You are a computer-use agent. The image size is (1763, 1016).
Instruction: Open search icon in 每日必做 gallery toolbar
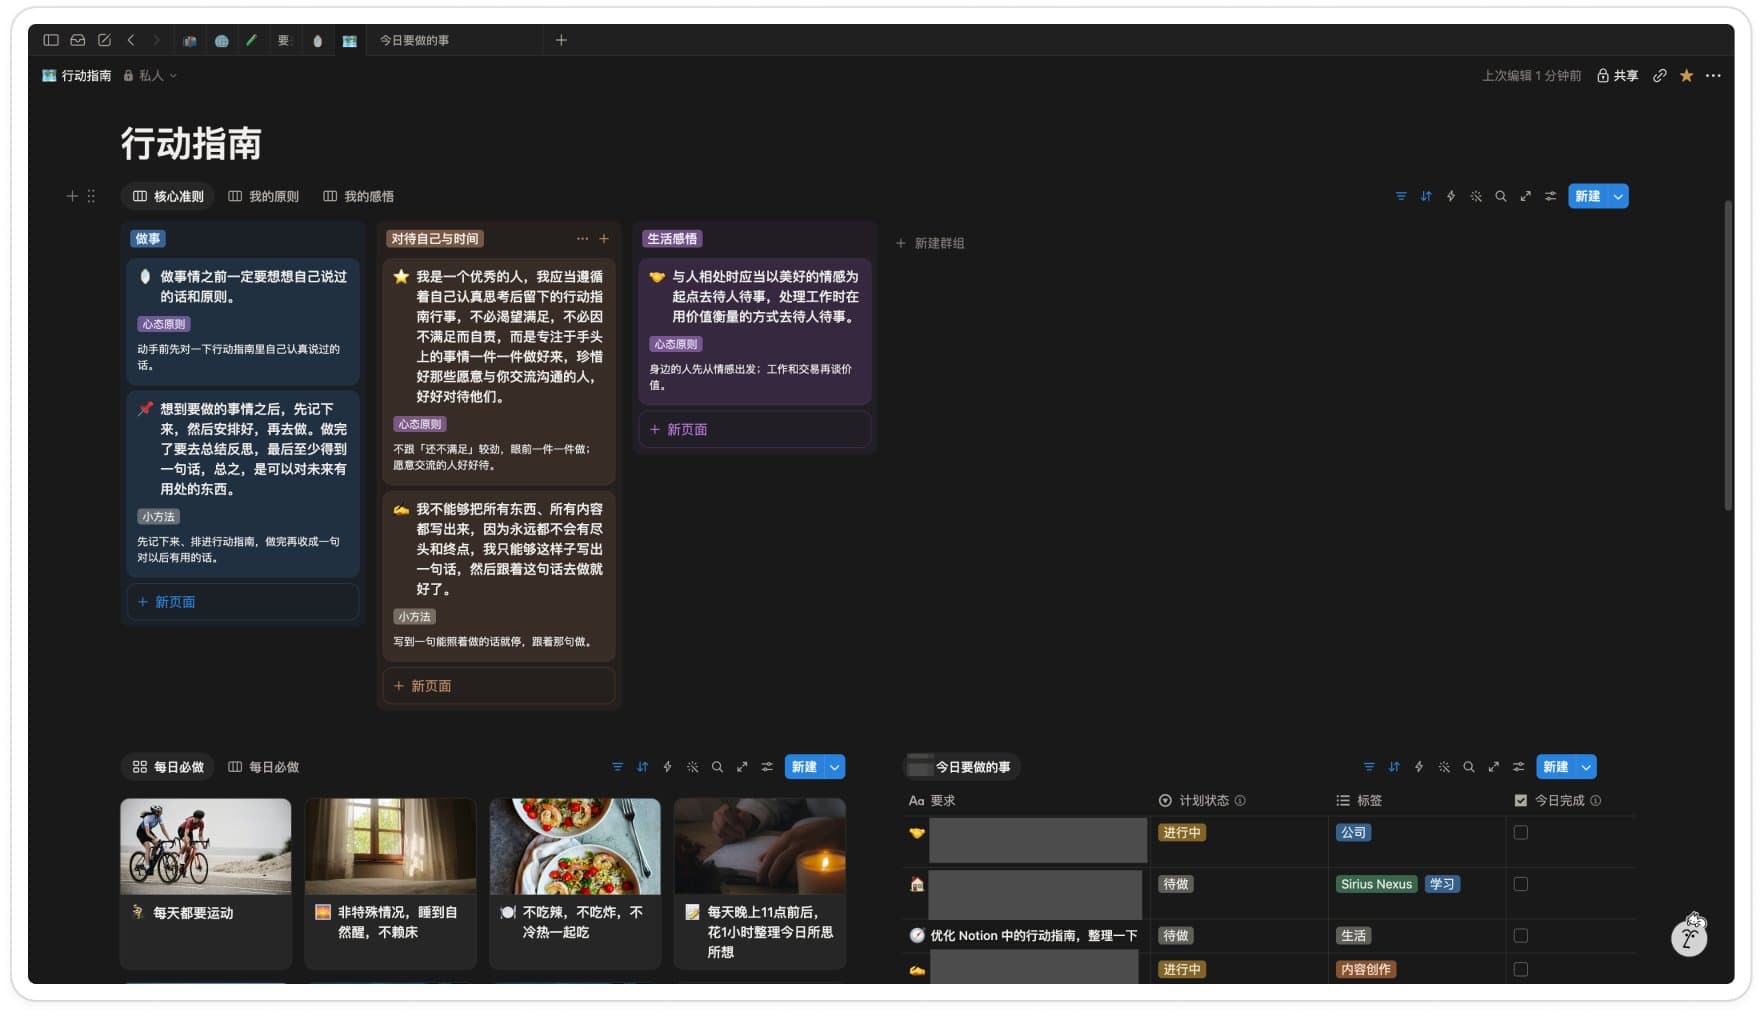[x=717, y=767]
